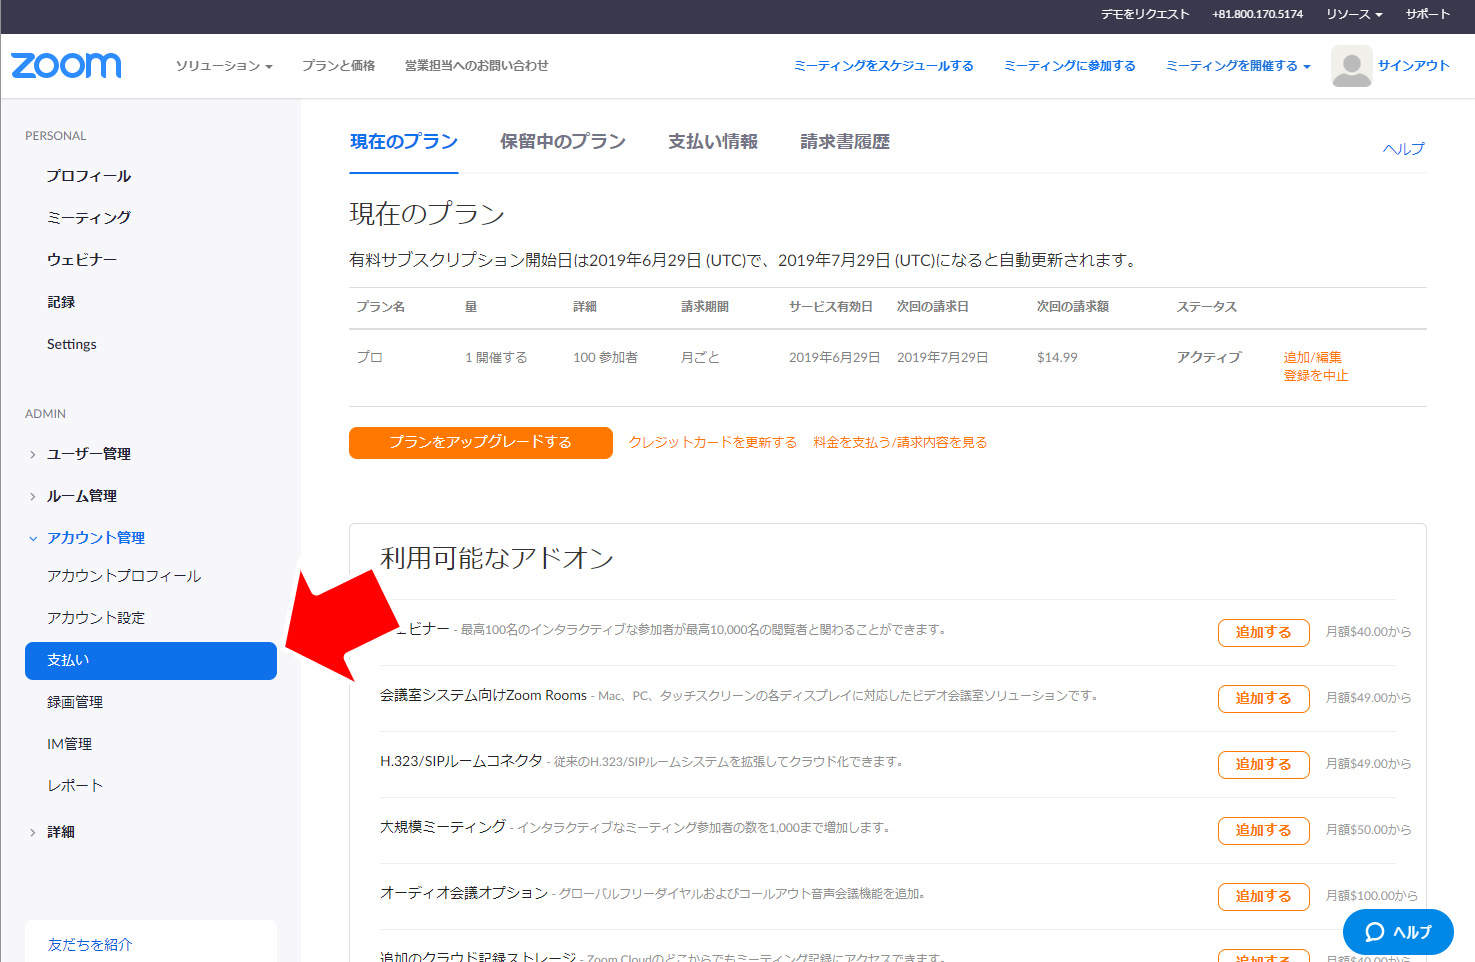Expand the 詳細 sidebar section

60,832
